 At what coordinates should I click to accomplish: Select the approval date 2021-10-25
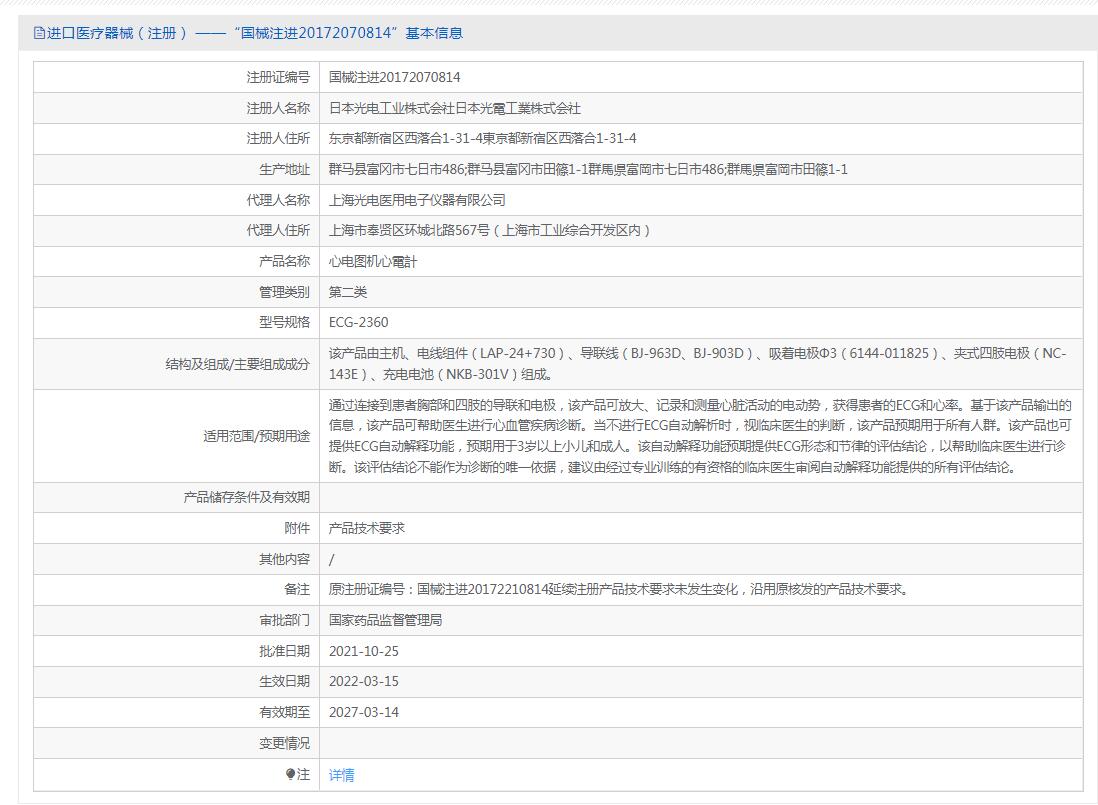coord(363,651)
